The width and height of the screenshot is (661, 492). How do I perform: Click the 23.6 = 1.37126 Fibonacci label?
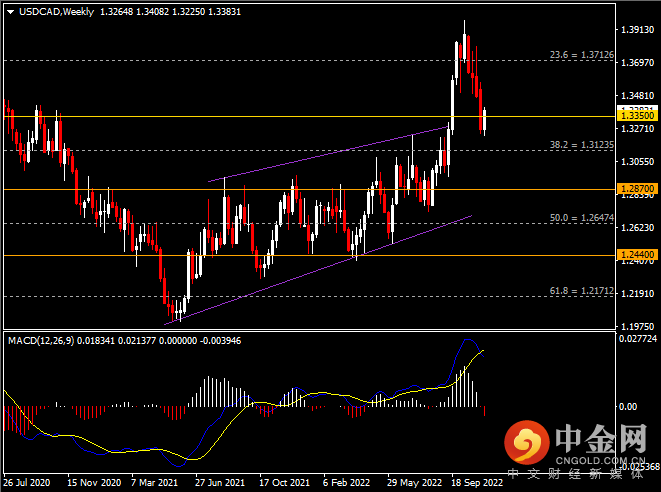click(581, 55)
